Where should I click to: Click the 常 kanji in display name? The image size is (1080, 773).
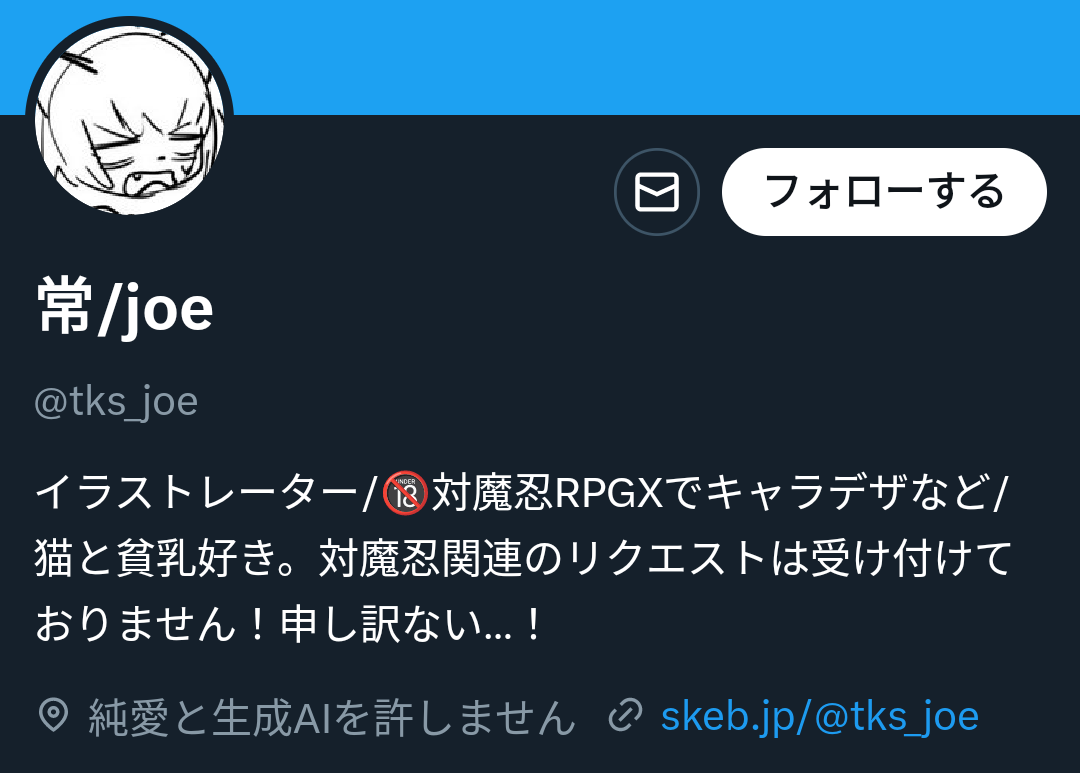coord(65,307)
